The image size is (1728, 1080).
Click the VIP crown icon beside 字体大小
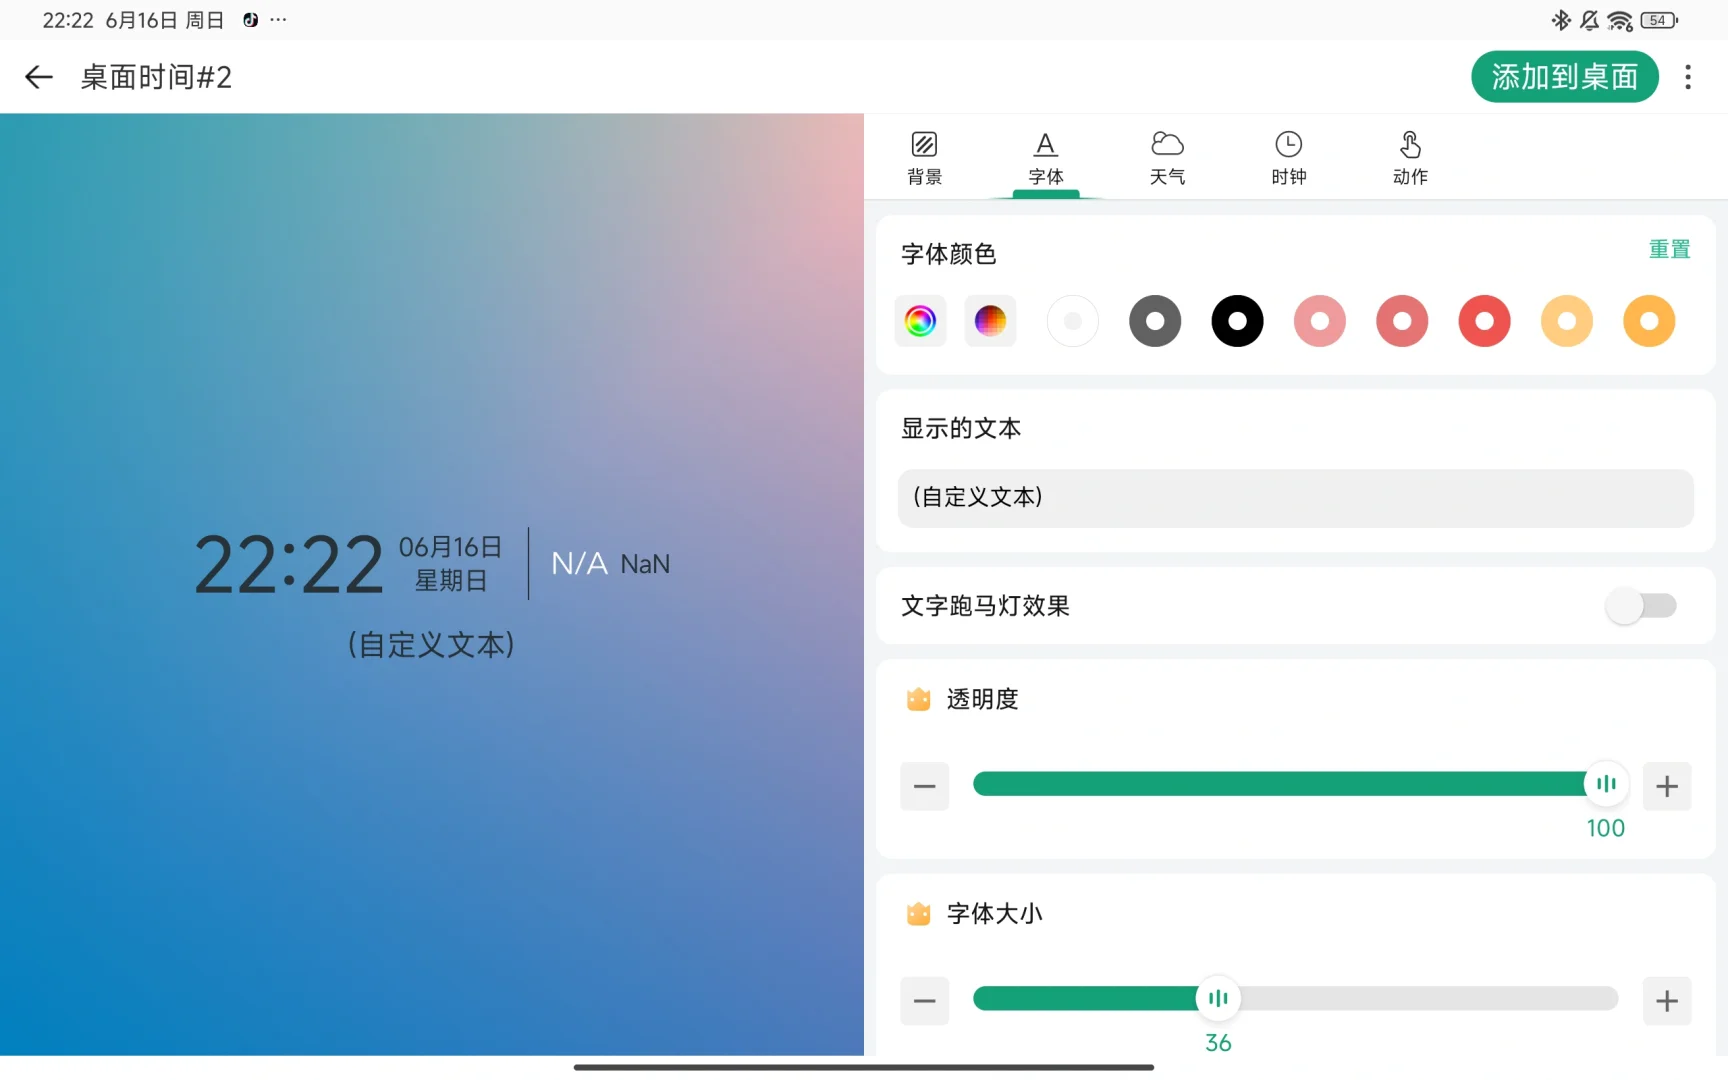(918, 913)
